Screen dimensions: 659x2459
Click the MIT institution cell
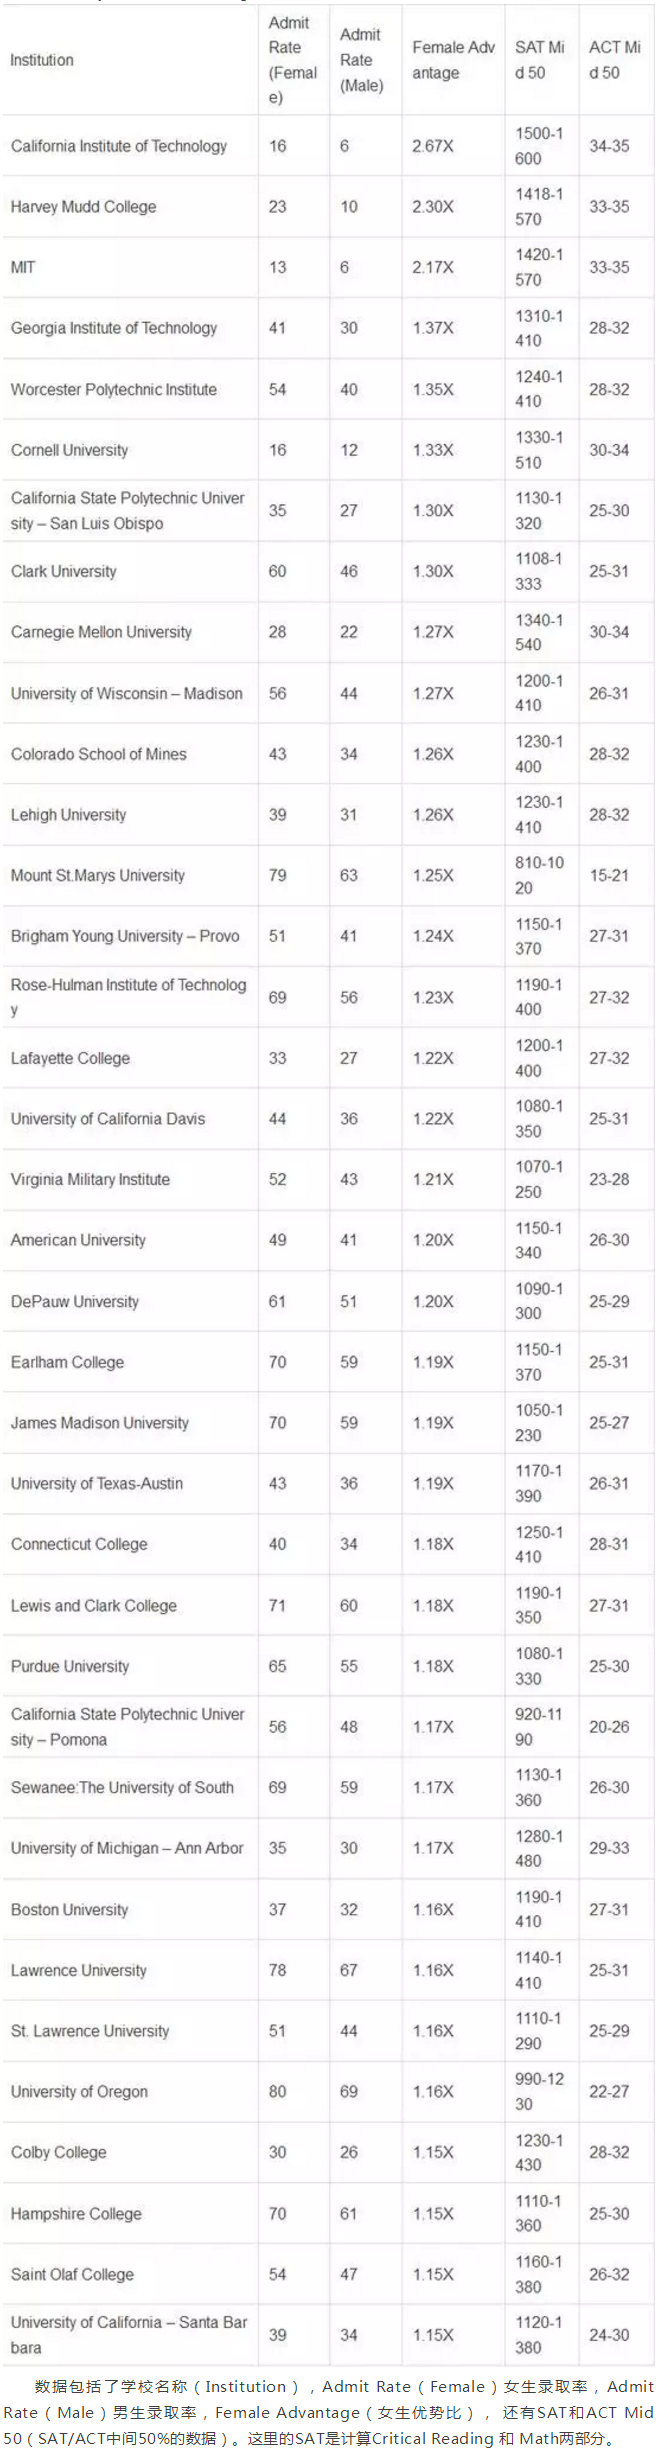tap(23, 267)
